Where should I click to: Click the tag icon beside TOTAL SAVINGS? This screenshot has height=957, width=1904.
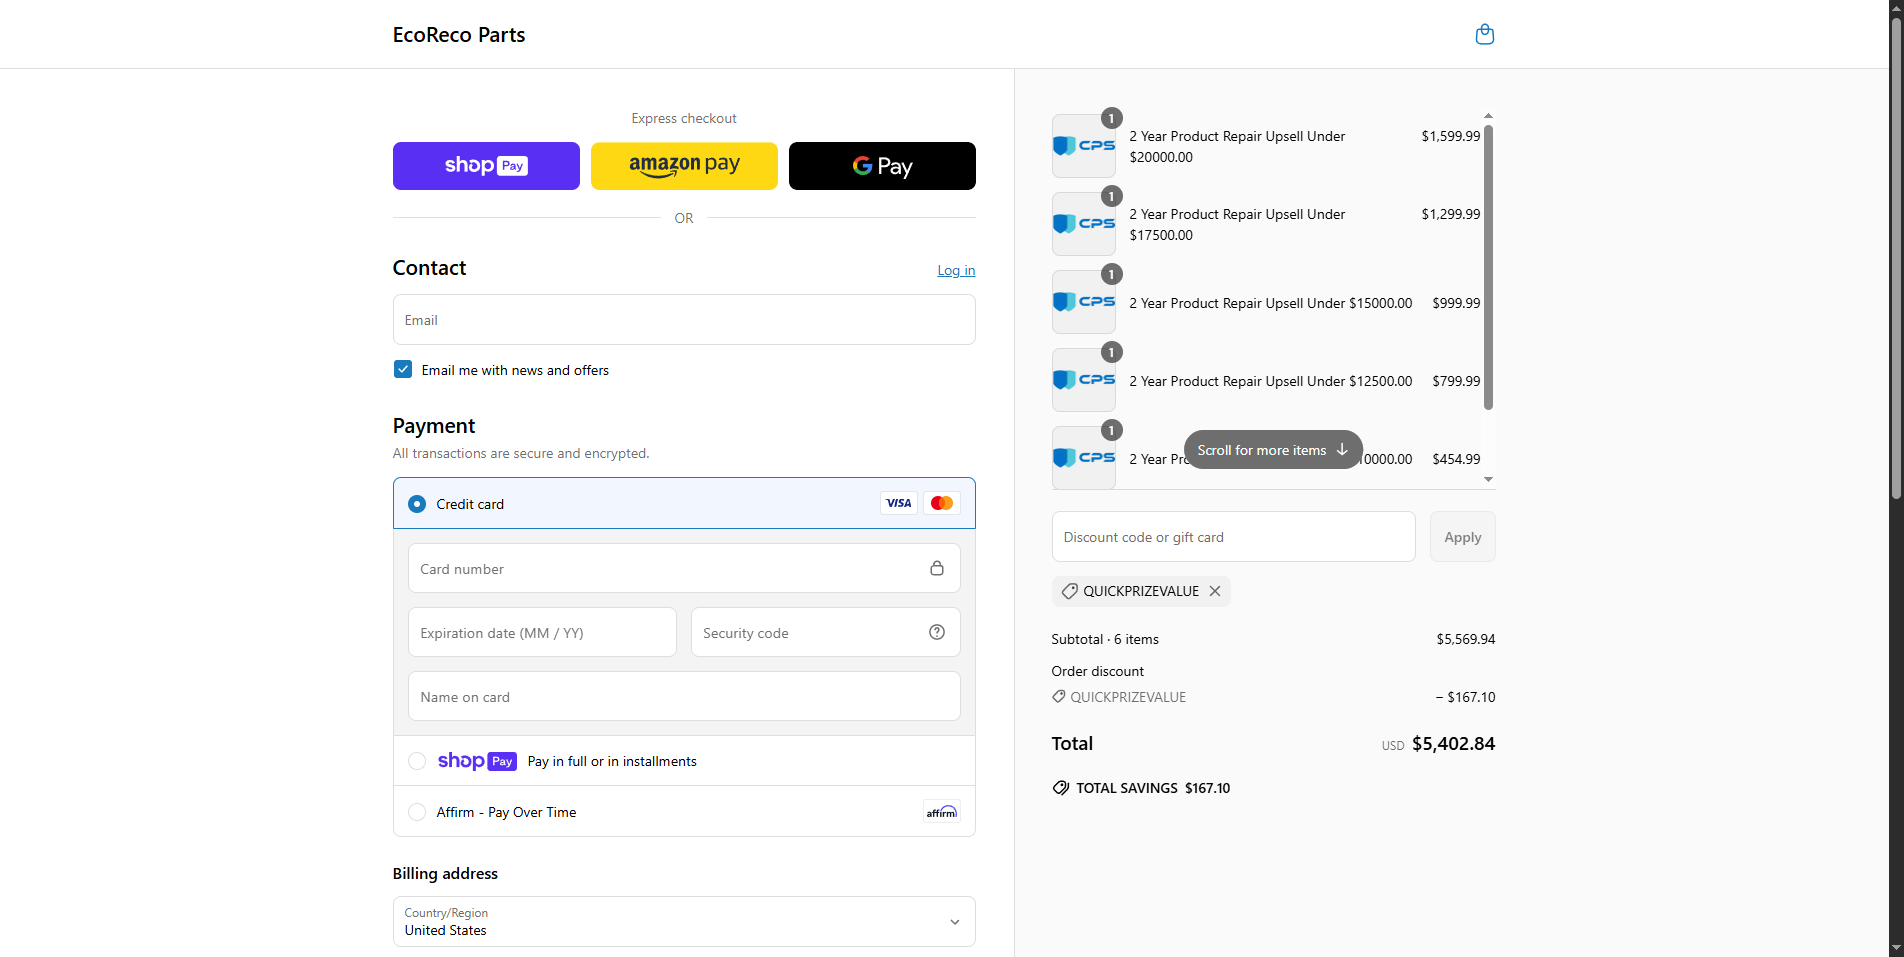[1061, 788]
